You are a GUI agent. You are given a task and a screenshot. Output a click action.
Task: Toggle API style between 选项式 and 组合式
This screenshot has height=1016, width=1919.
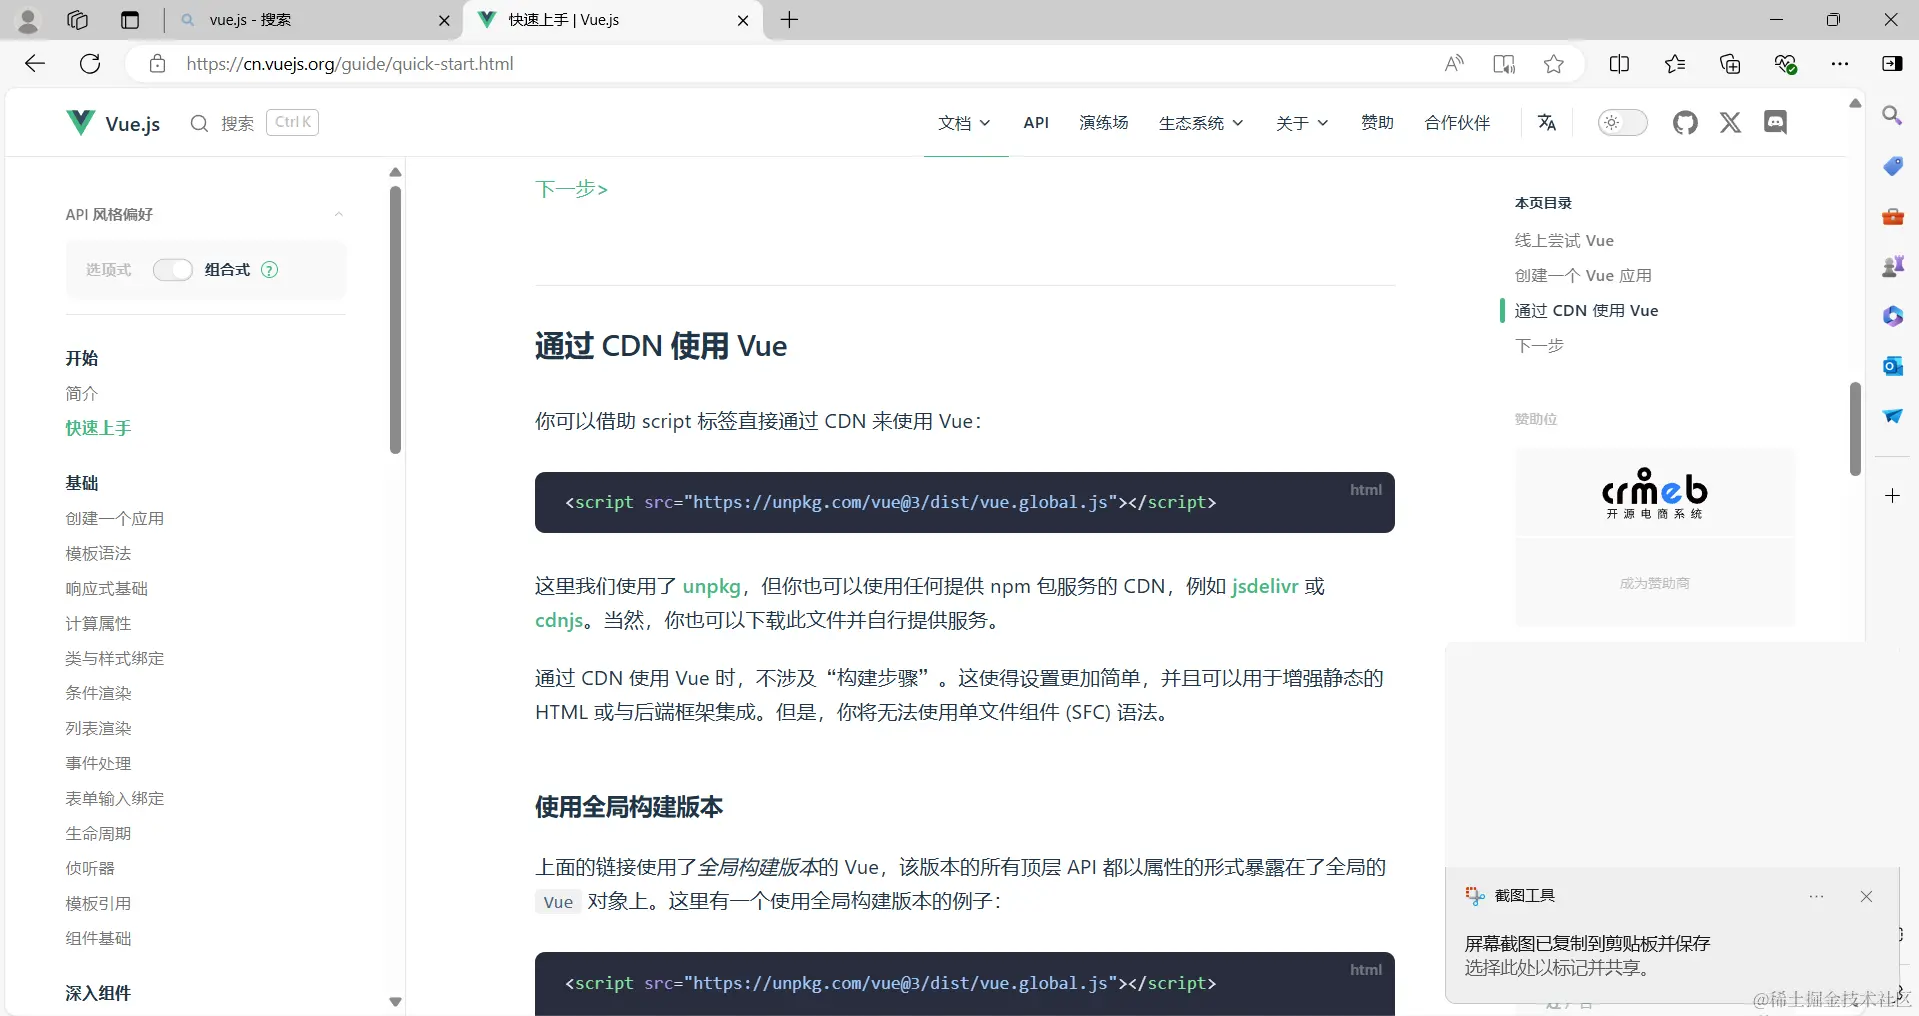point(172,270)
